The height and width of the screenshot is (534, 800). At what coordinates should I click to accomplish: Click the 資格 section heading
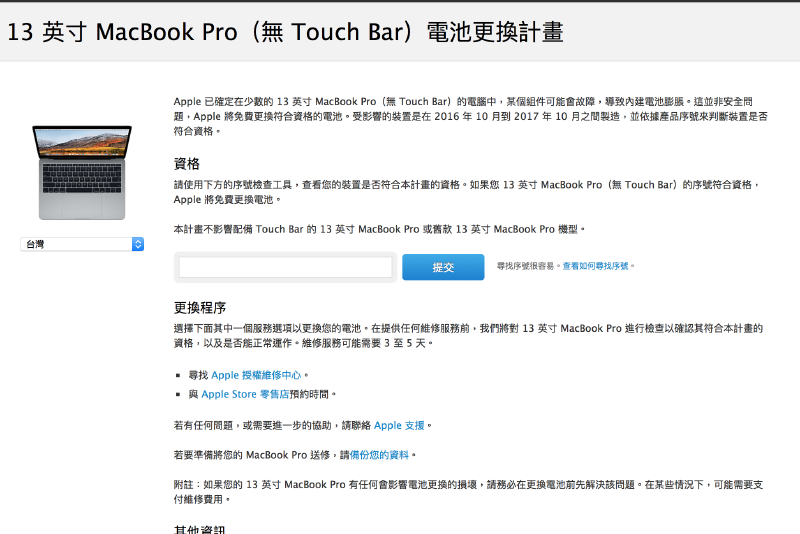[x=187, y=163]
